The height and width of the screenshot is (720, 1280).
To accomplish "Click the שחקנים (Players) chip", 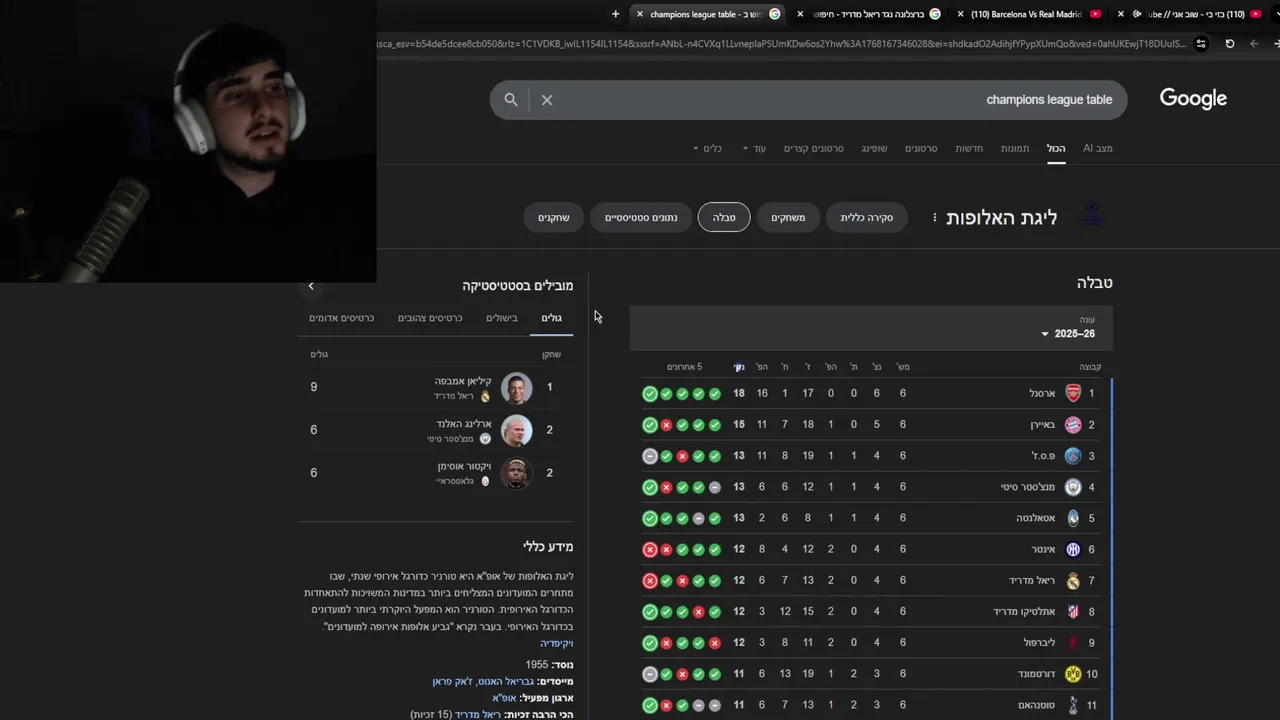I will 554,217.
